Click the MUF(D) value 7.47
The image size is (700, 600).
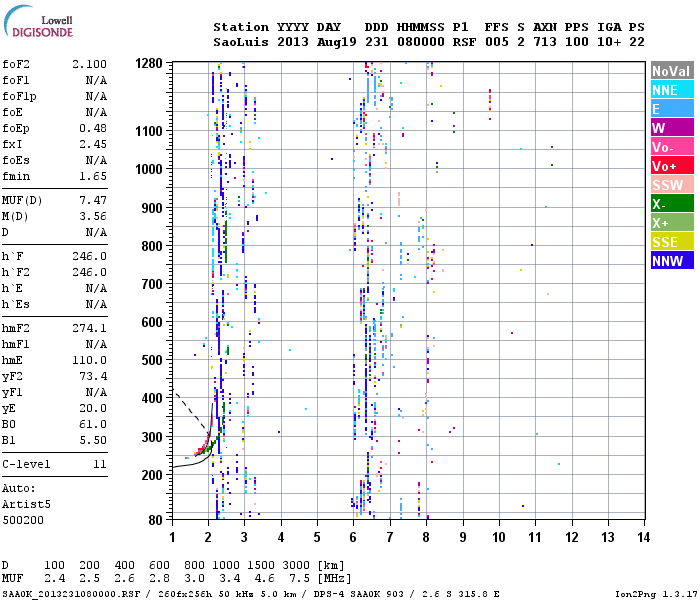pos(93,200)
